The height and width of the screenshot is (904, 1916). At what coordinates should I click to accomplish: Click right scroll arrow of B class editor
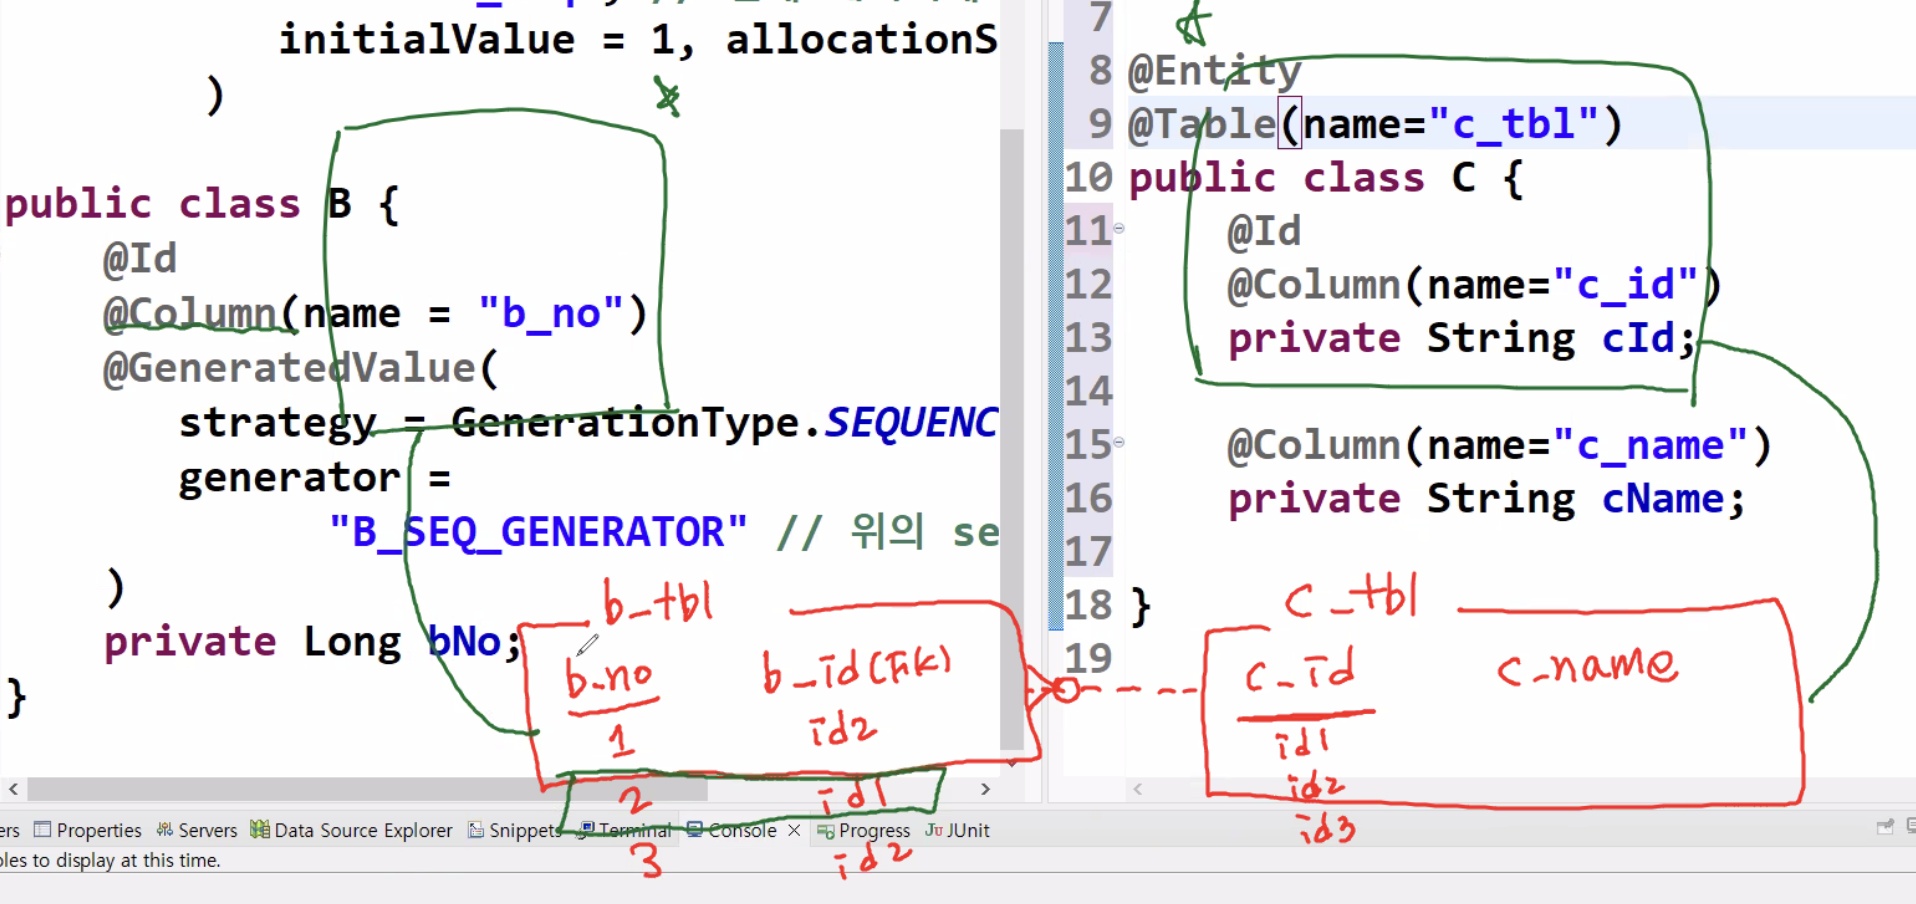[985, 789]
